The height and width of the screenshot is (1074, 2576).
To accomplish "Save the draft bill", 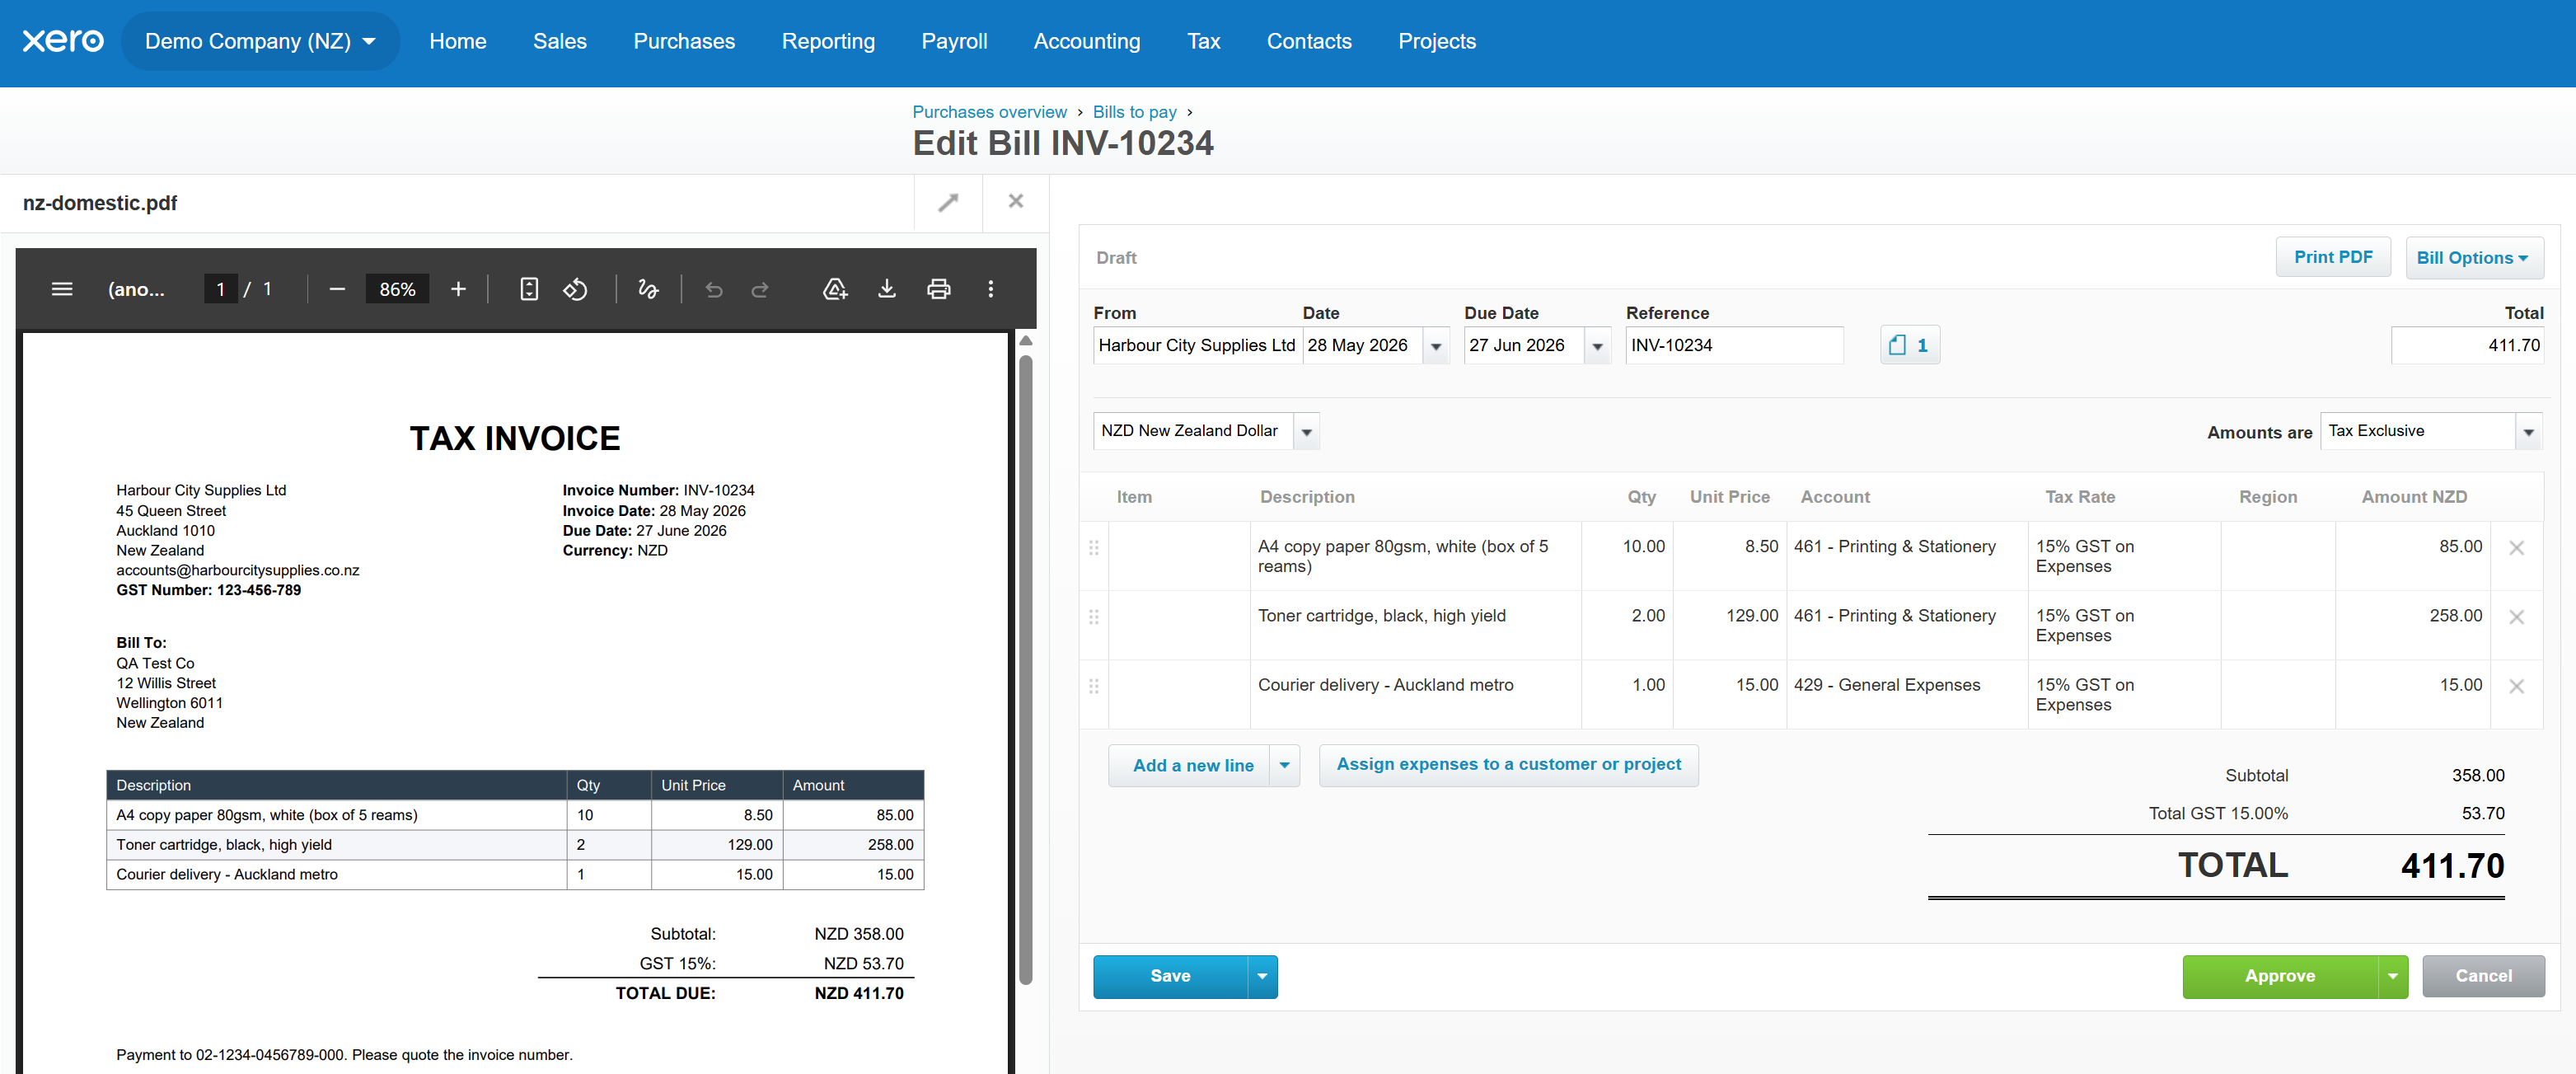I will pyautogui.click(x=1170, y=976).
